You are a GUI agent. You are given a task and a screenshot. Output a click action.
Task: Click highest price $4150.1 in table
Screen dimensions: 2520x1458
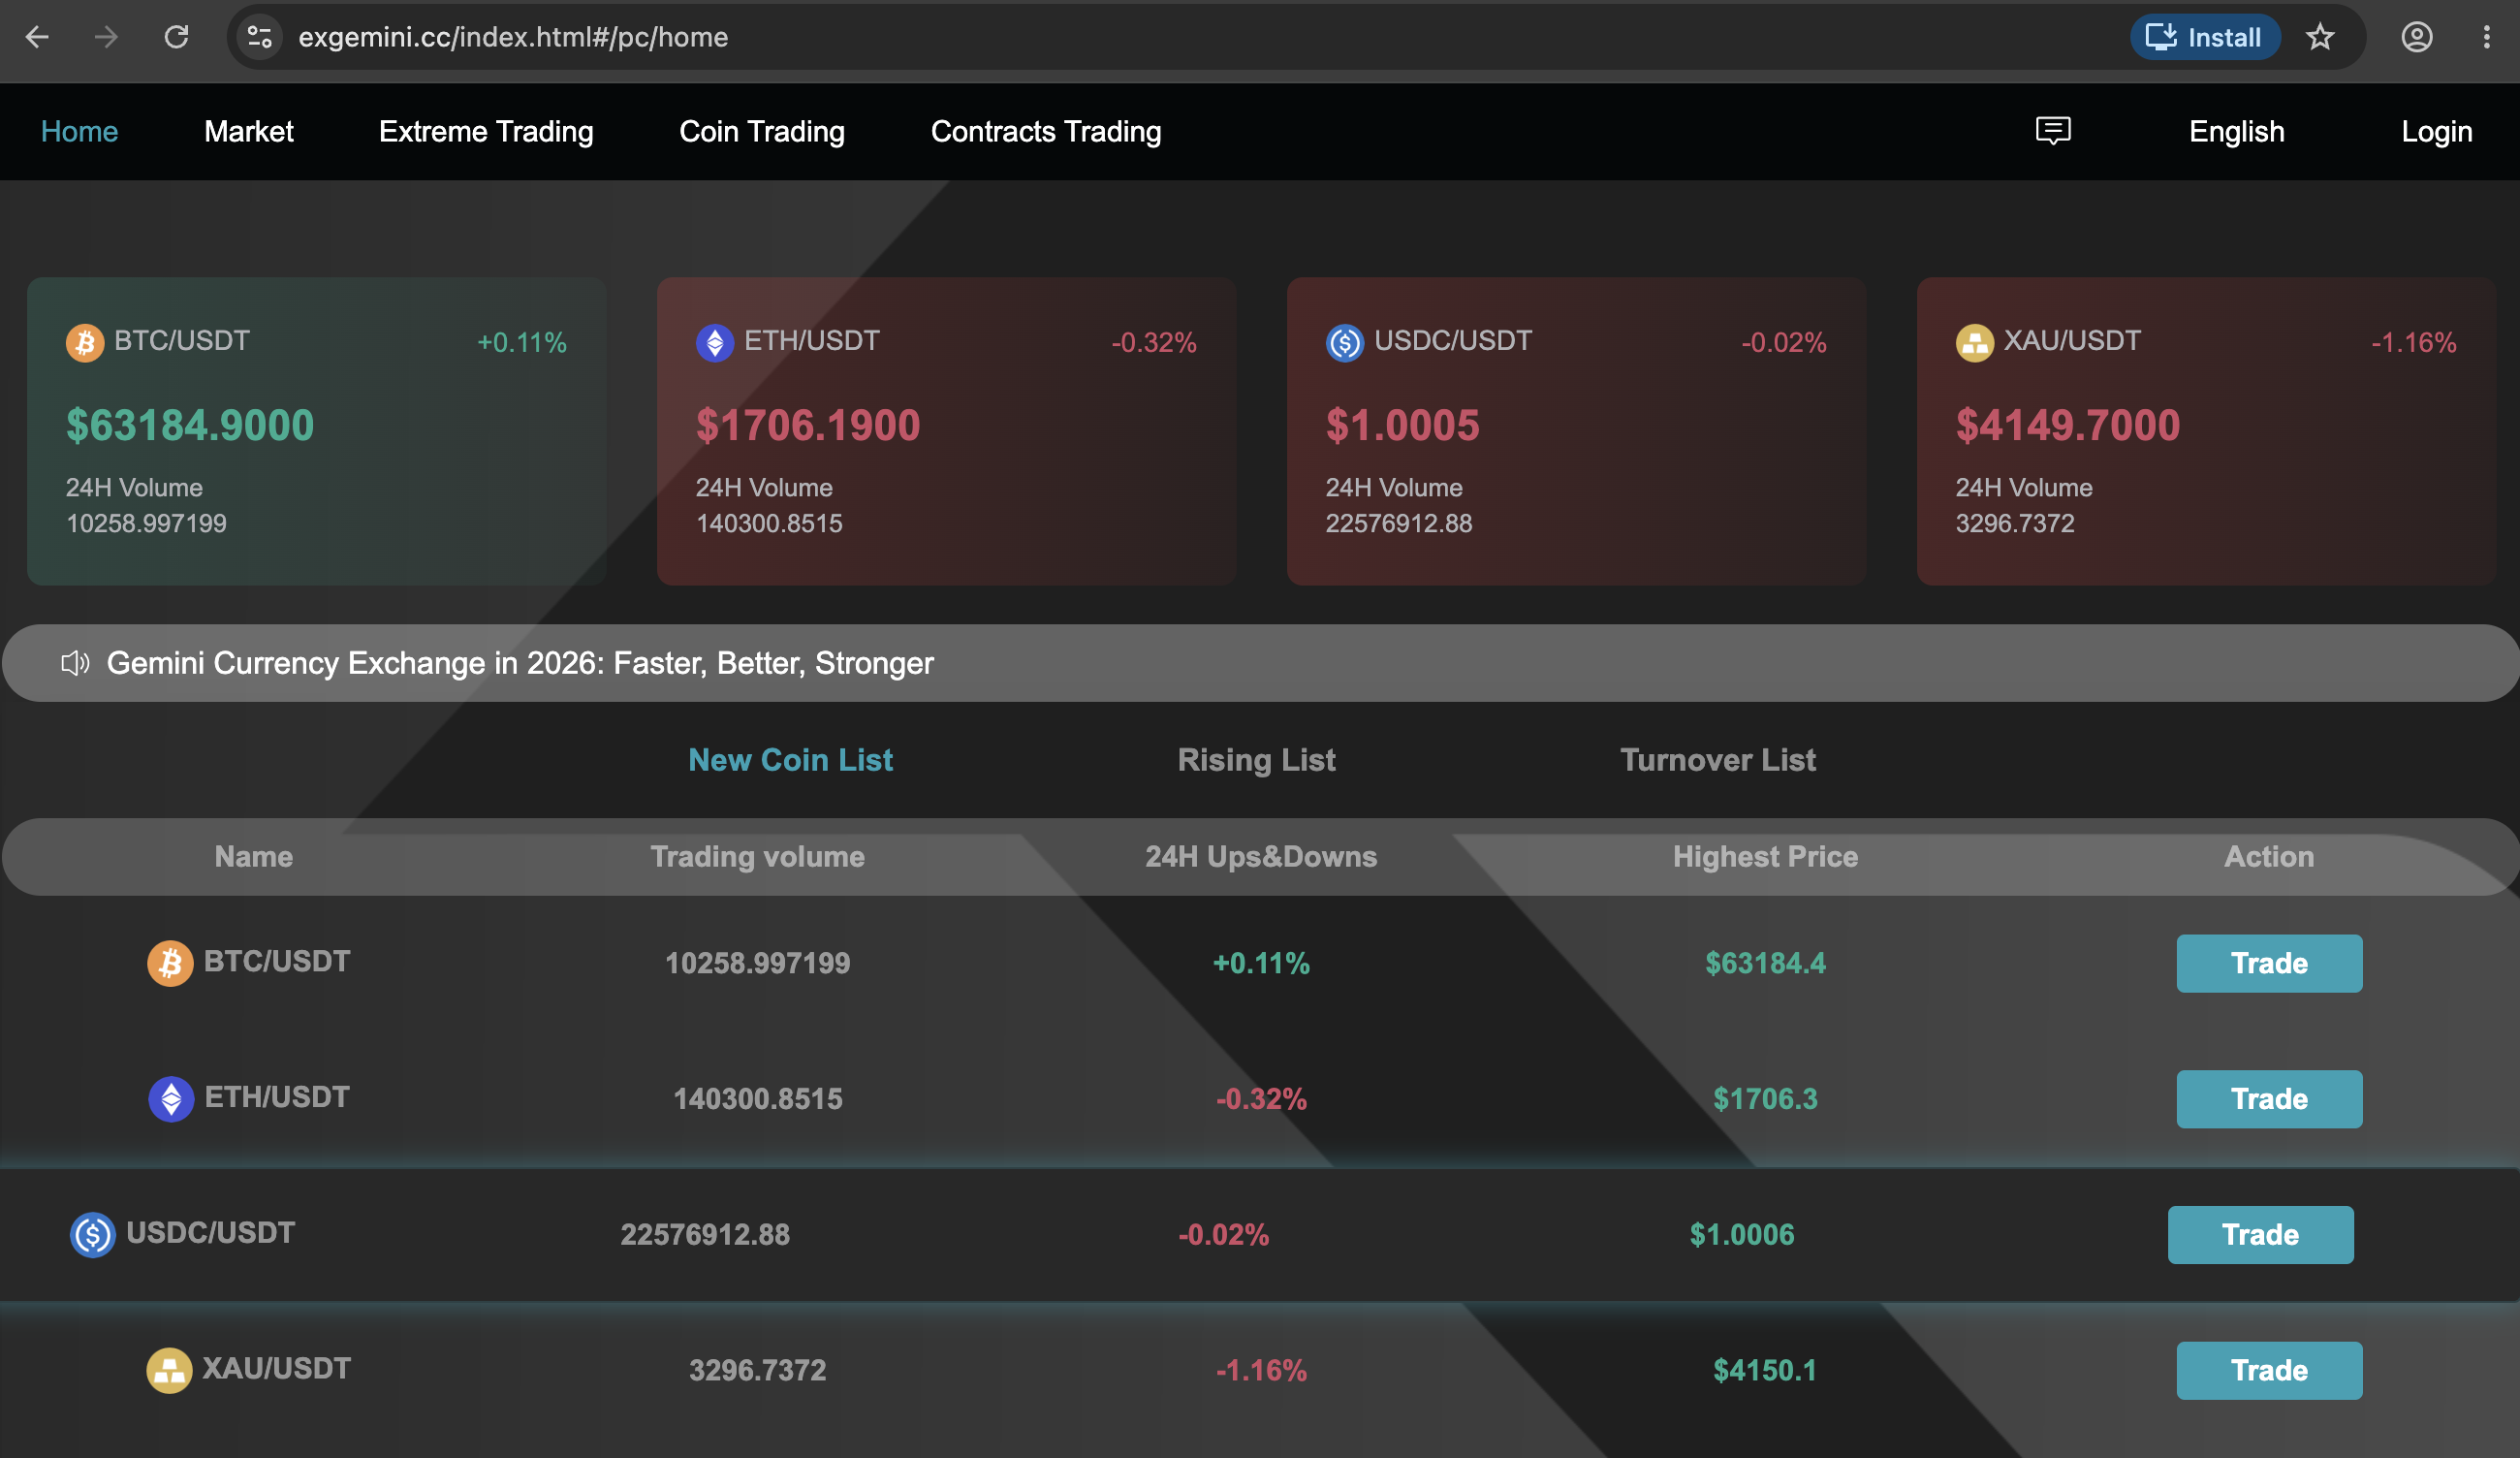[1765, 1370]
